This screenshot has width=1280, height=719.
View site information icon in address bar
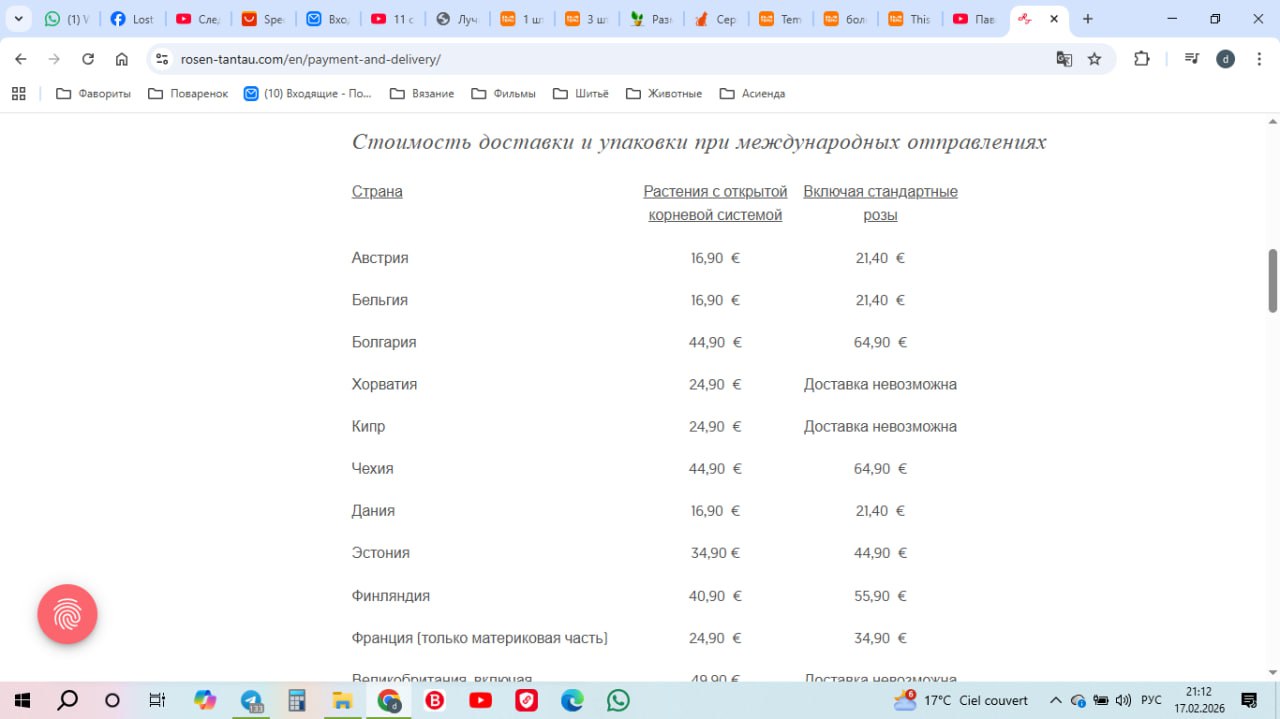click(x=162, y=59)
